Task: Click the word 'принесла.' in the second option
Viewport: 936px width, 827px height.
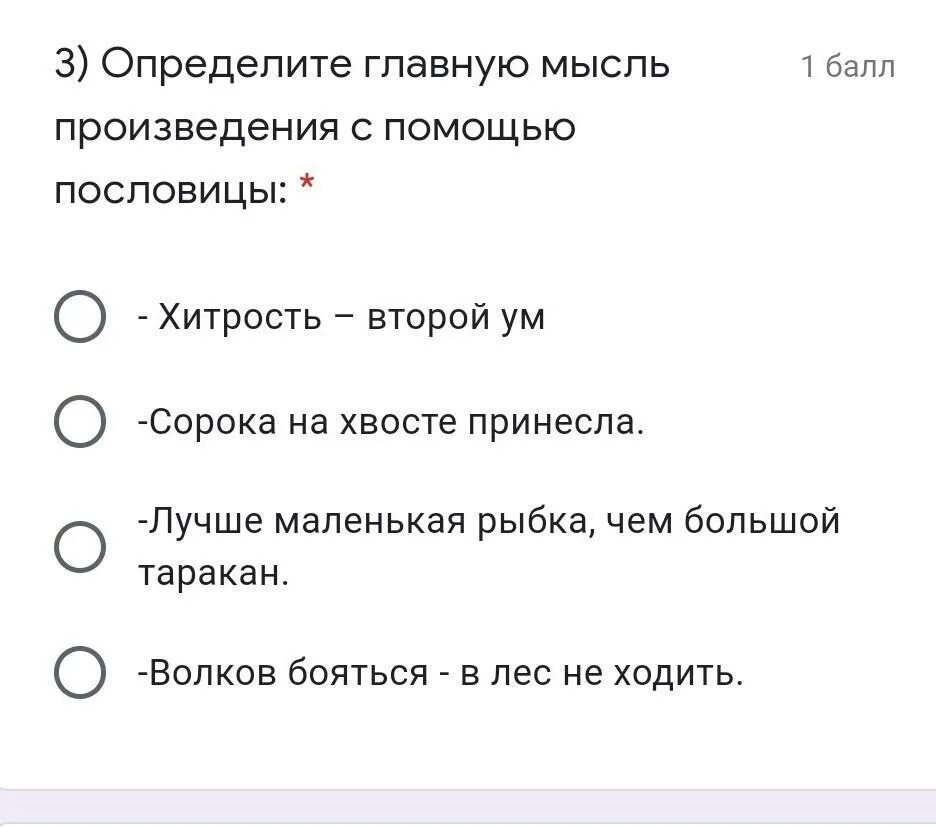Action: 556,424
